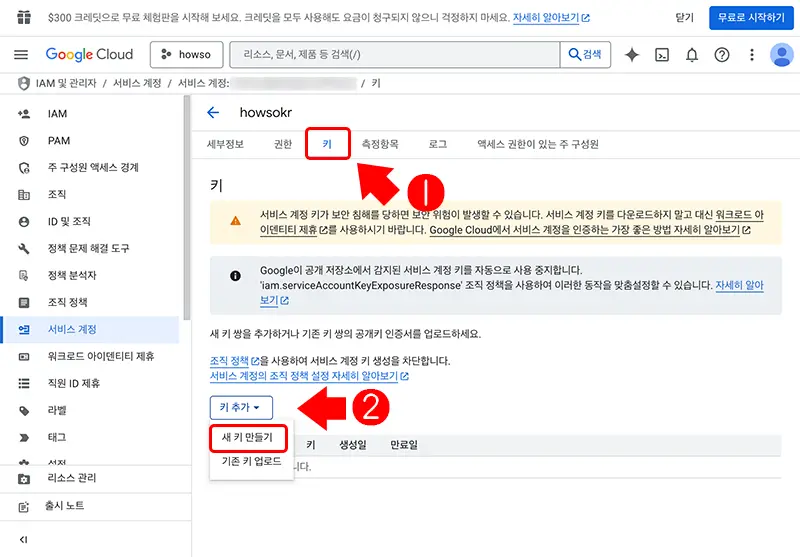Click the 키 추가 dropdown button
Image resolution: width=800 pixels, height=557 pixels.
point(241,408)
